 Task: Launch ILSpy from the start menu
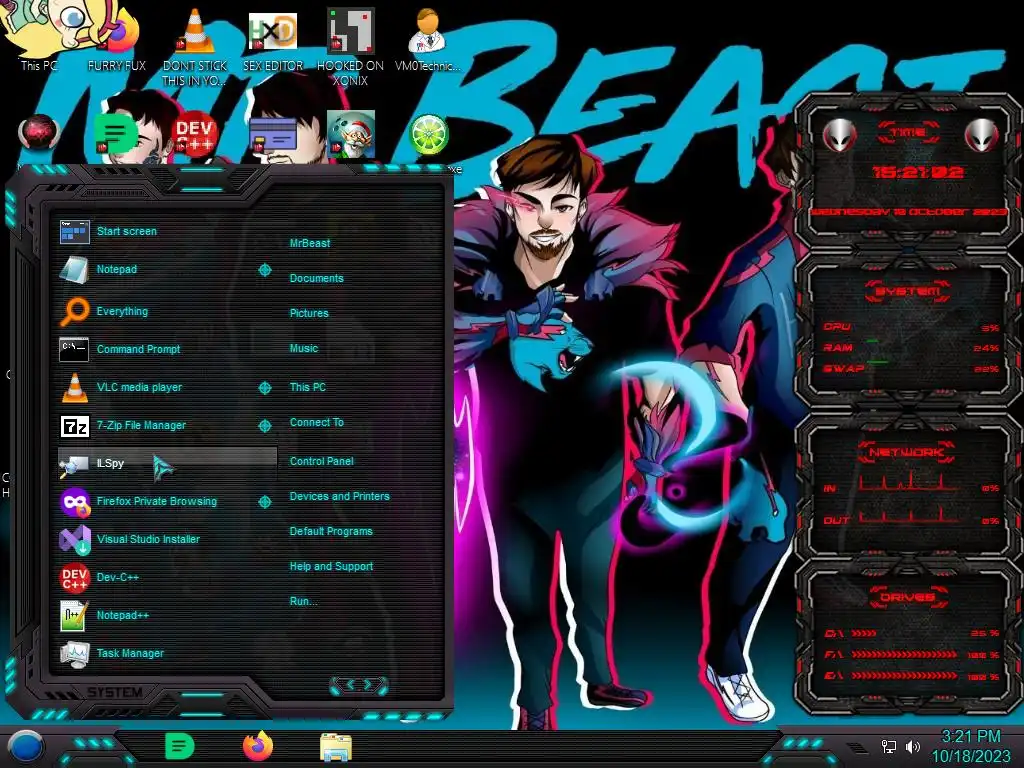coord(167,463)
